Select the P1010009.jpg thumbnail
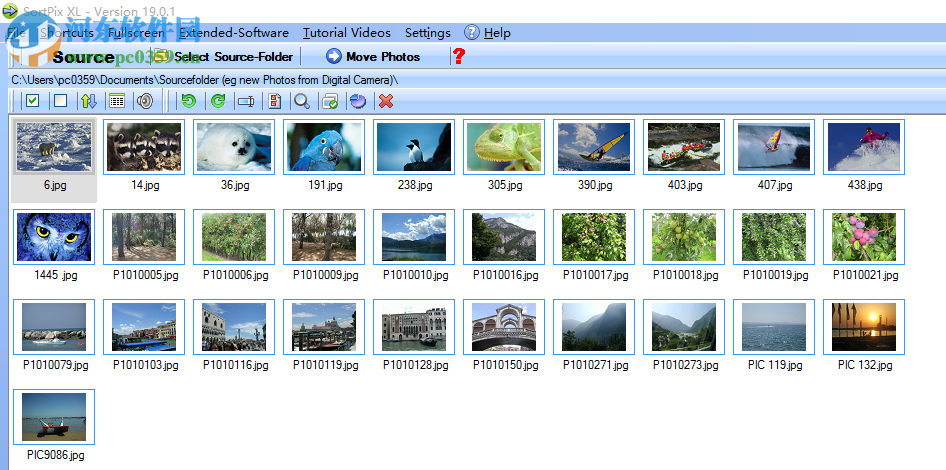Screen dimensions: 946x470 coord(324,237)
